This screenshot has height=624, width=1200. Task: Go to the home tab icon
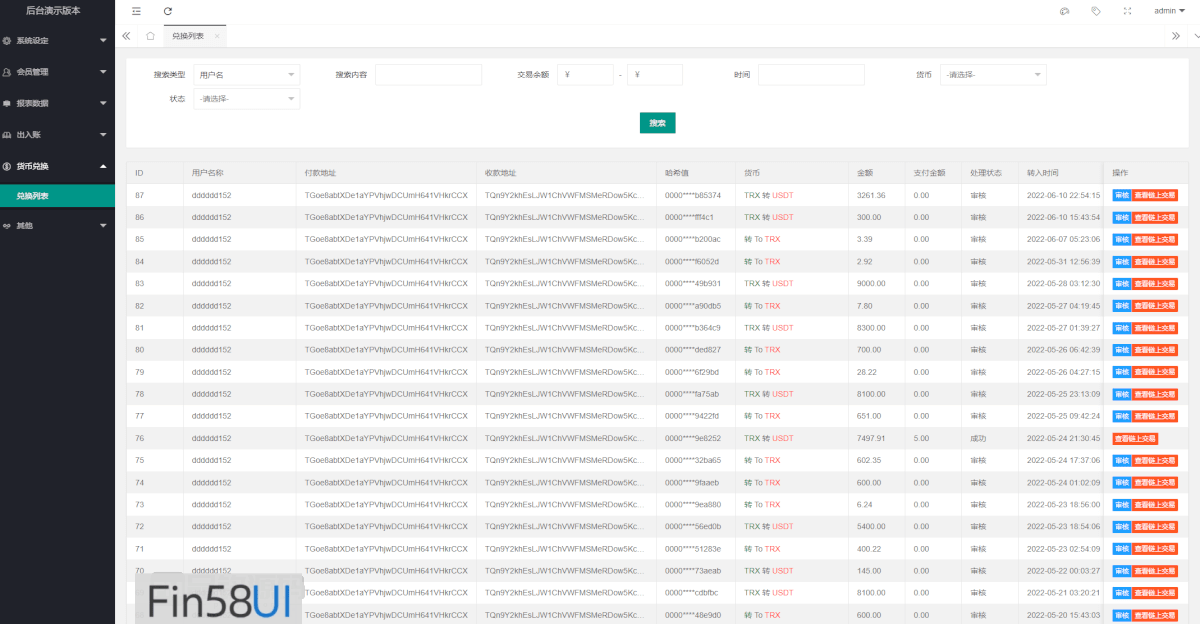point(150,36)
